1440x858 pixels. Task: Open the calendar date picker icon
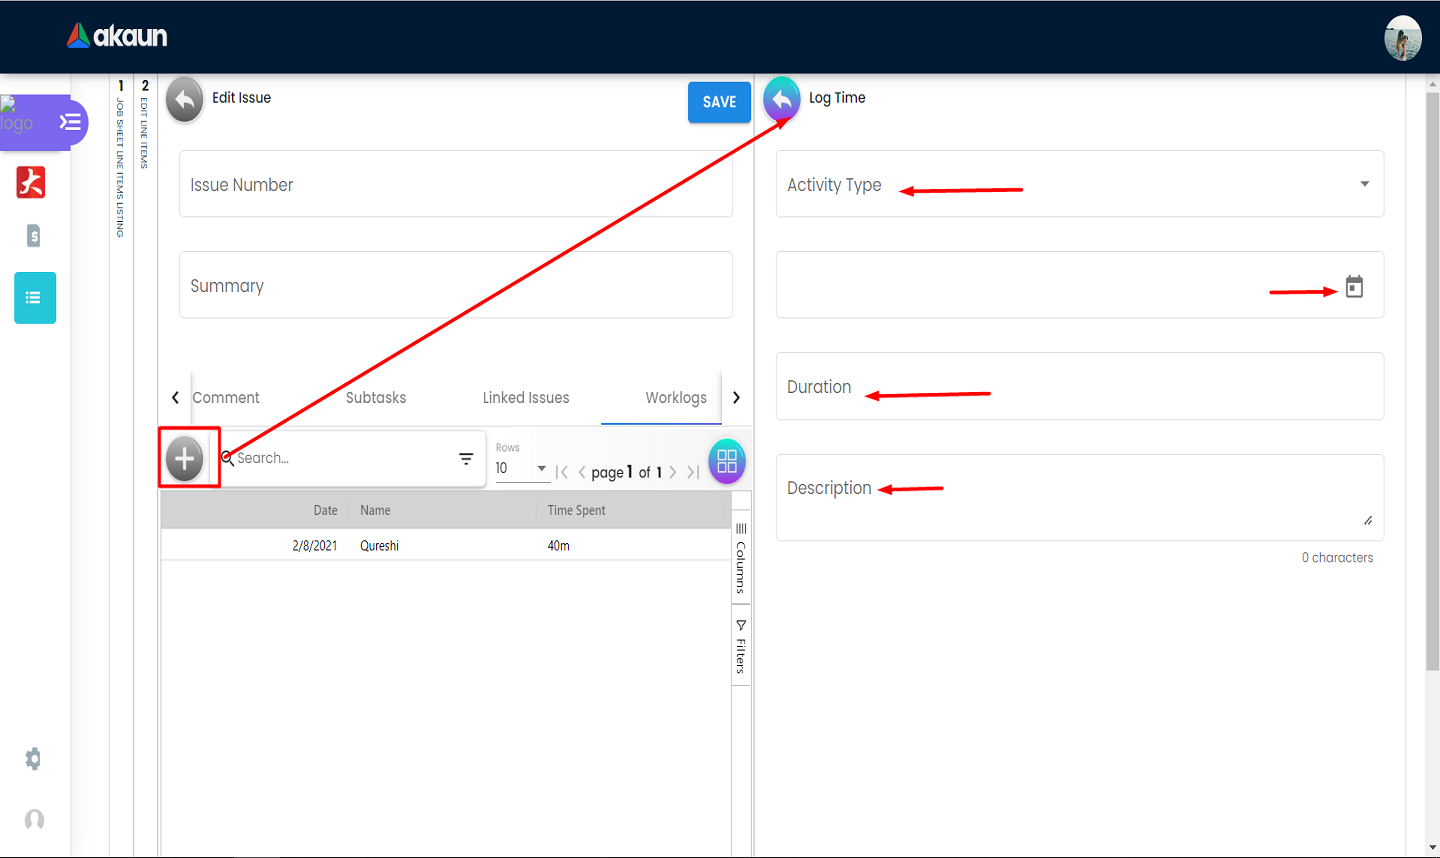[1354, 287]
